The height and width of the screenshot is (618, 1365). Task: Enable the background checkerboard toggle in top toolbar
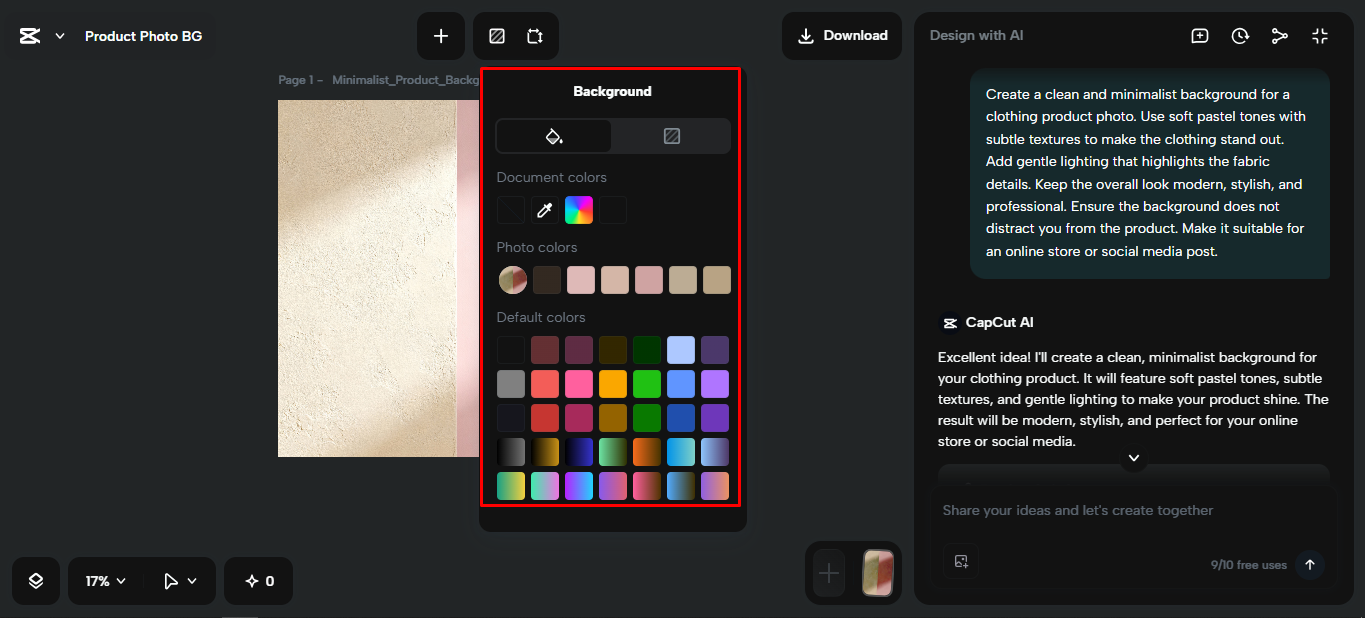point(496,35)
